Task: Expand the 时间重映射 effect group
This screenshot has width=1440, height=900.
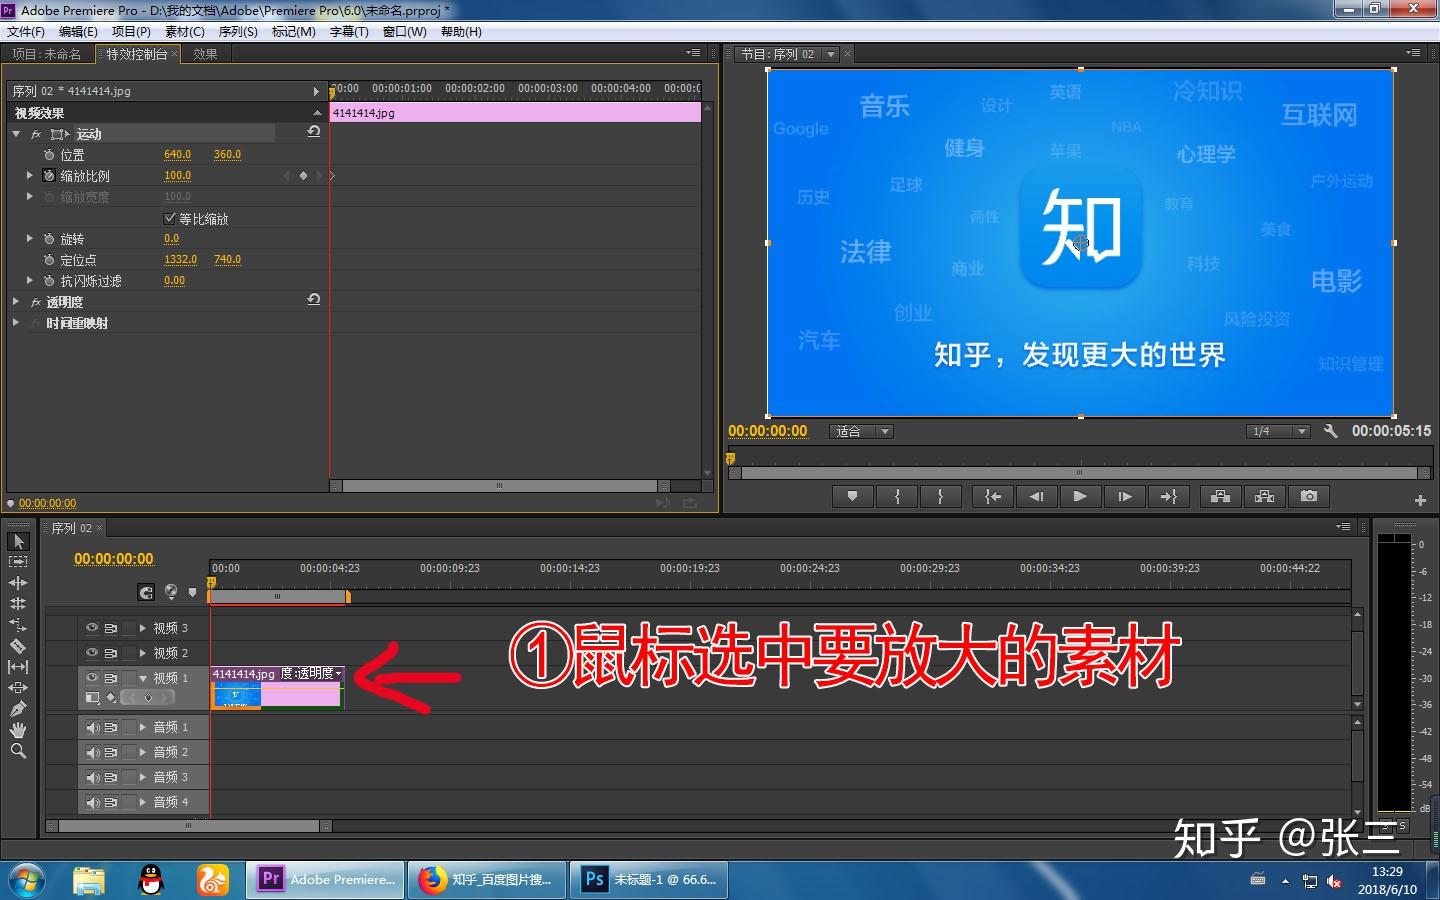Action: [x=16, y=323]
